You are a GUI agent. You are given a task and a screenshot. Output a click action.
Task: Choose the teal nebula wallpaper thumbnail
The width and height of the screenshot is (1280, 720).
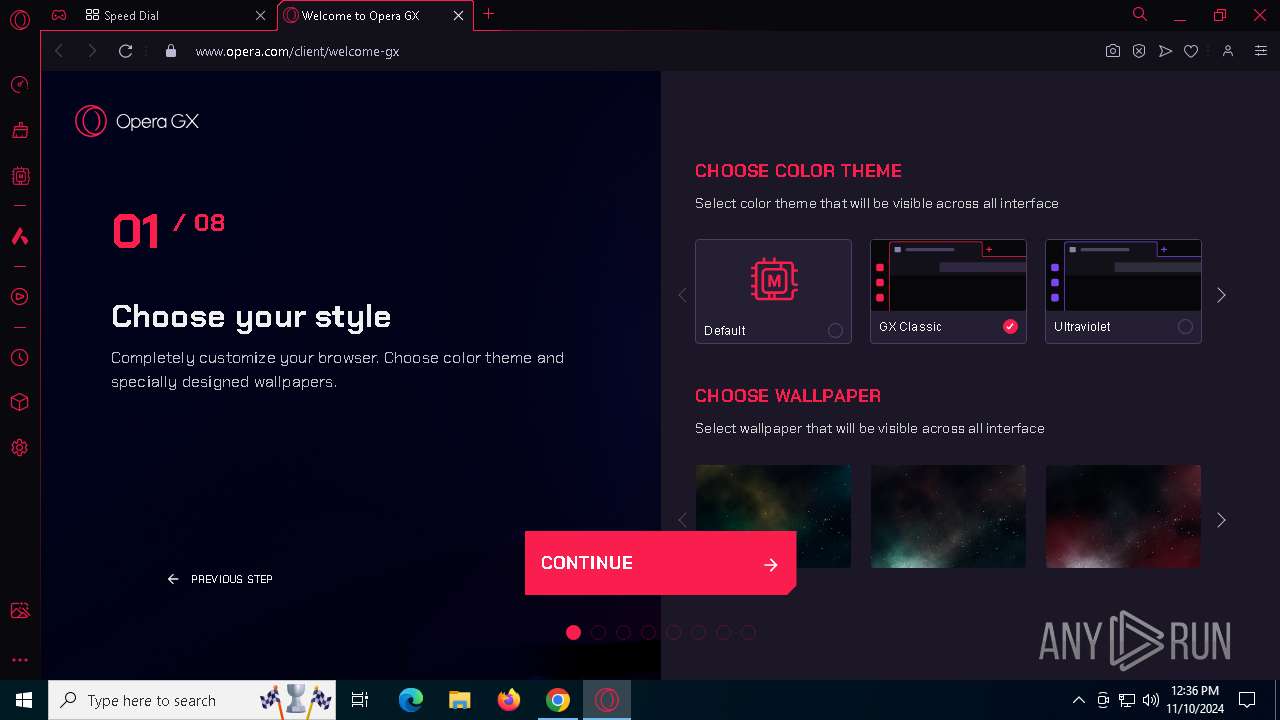(948, 516)
